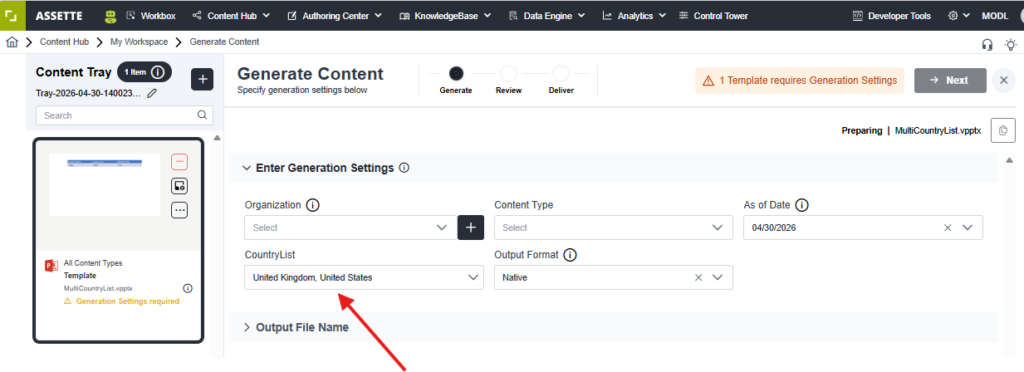Close the Generate Content panel
This screenshot has height=372, width=1024.
click(x=1004, y=80)
